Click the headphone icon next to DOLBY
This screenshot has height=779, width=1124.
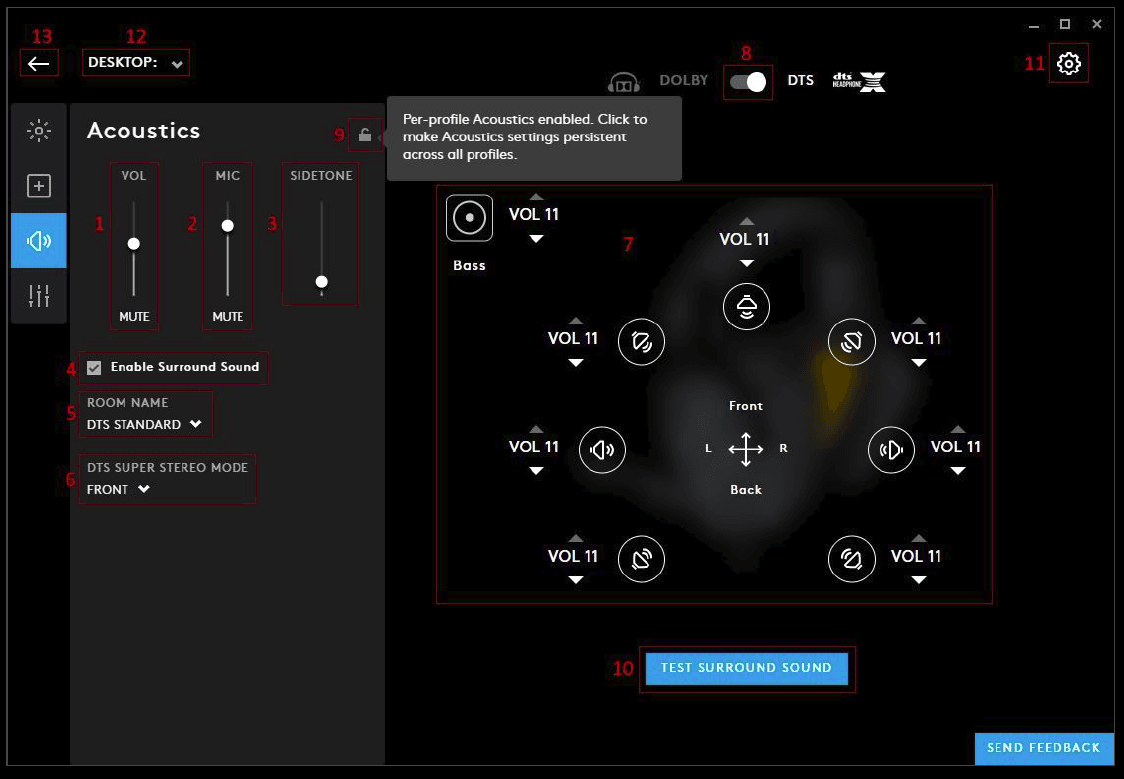(x=623, y=81)
